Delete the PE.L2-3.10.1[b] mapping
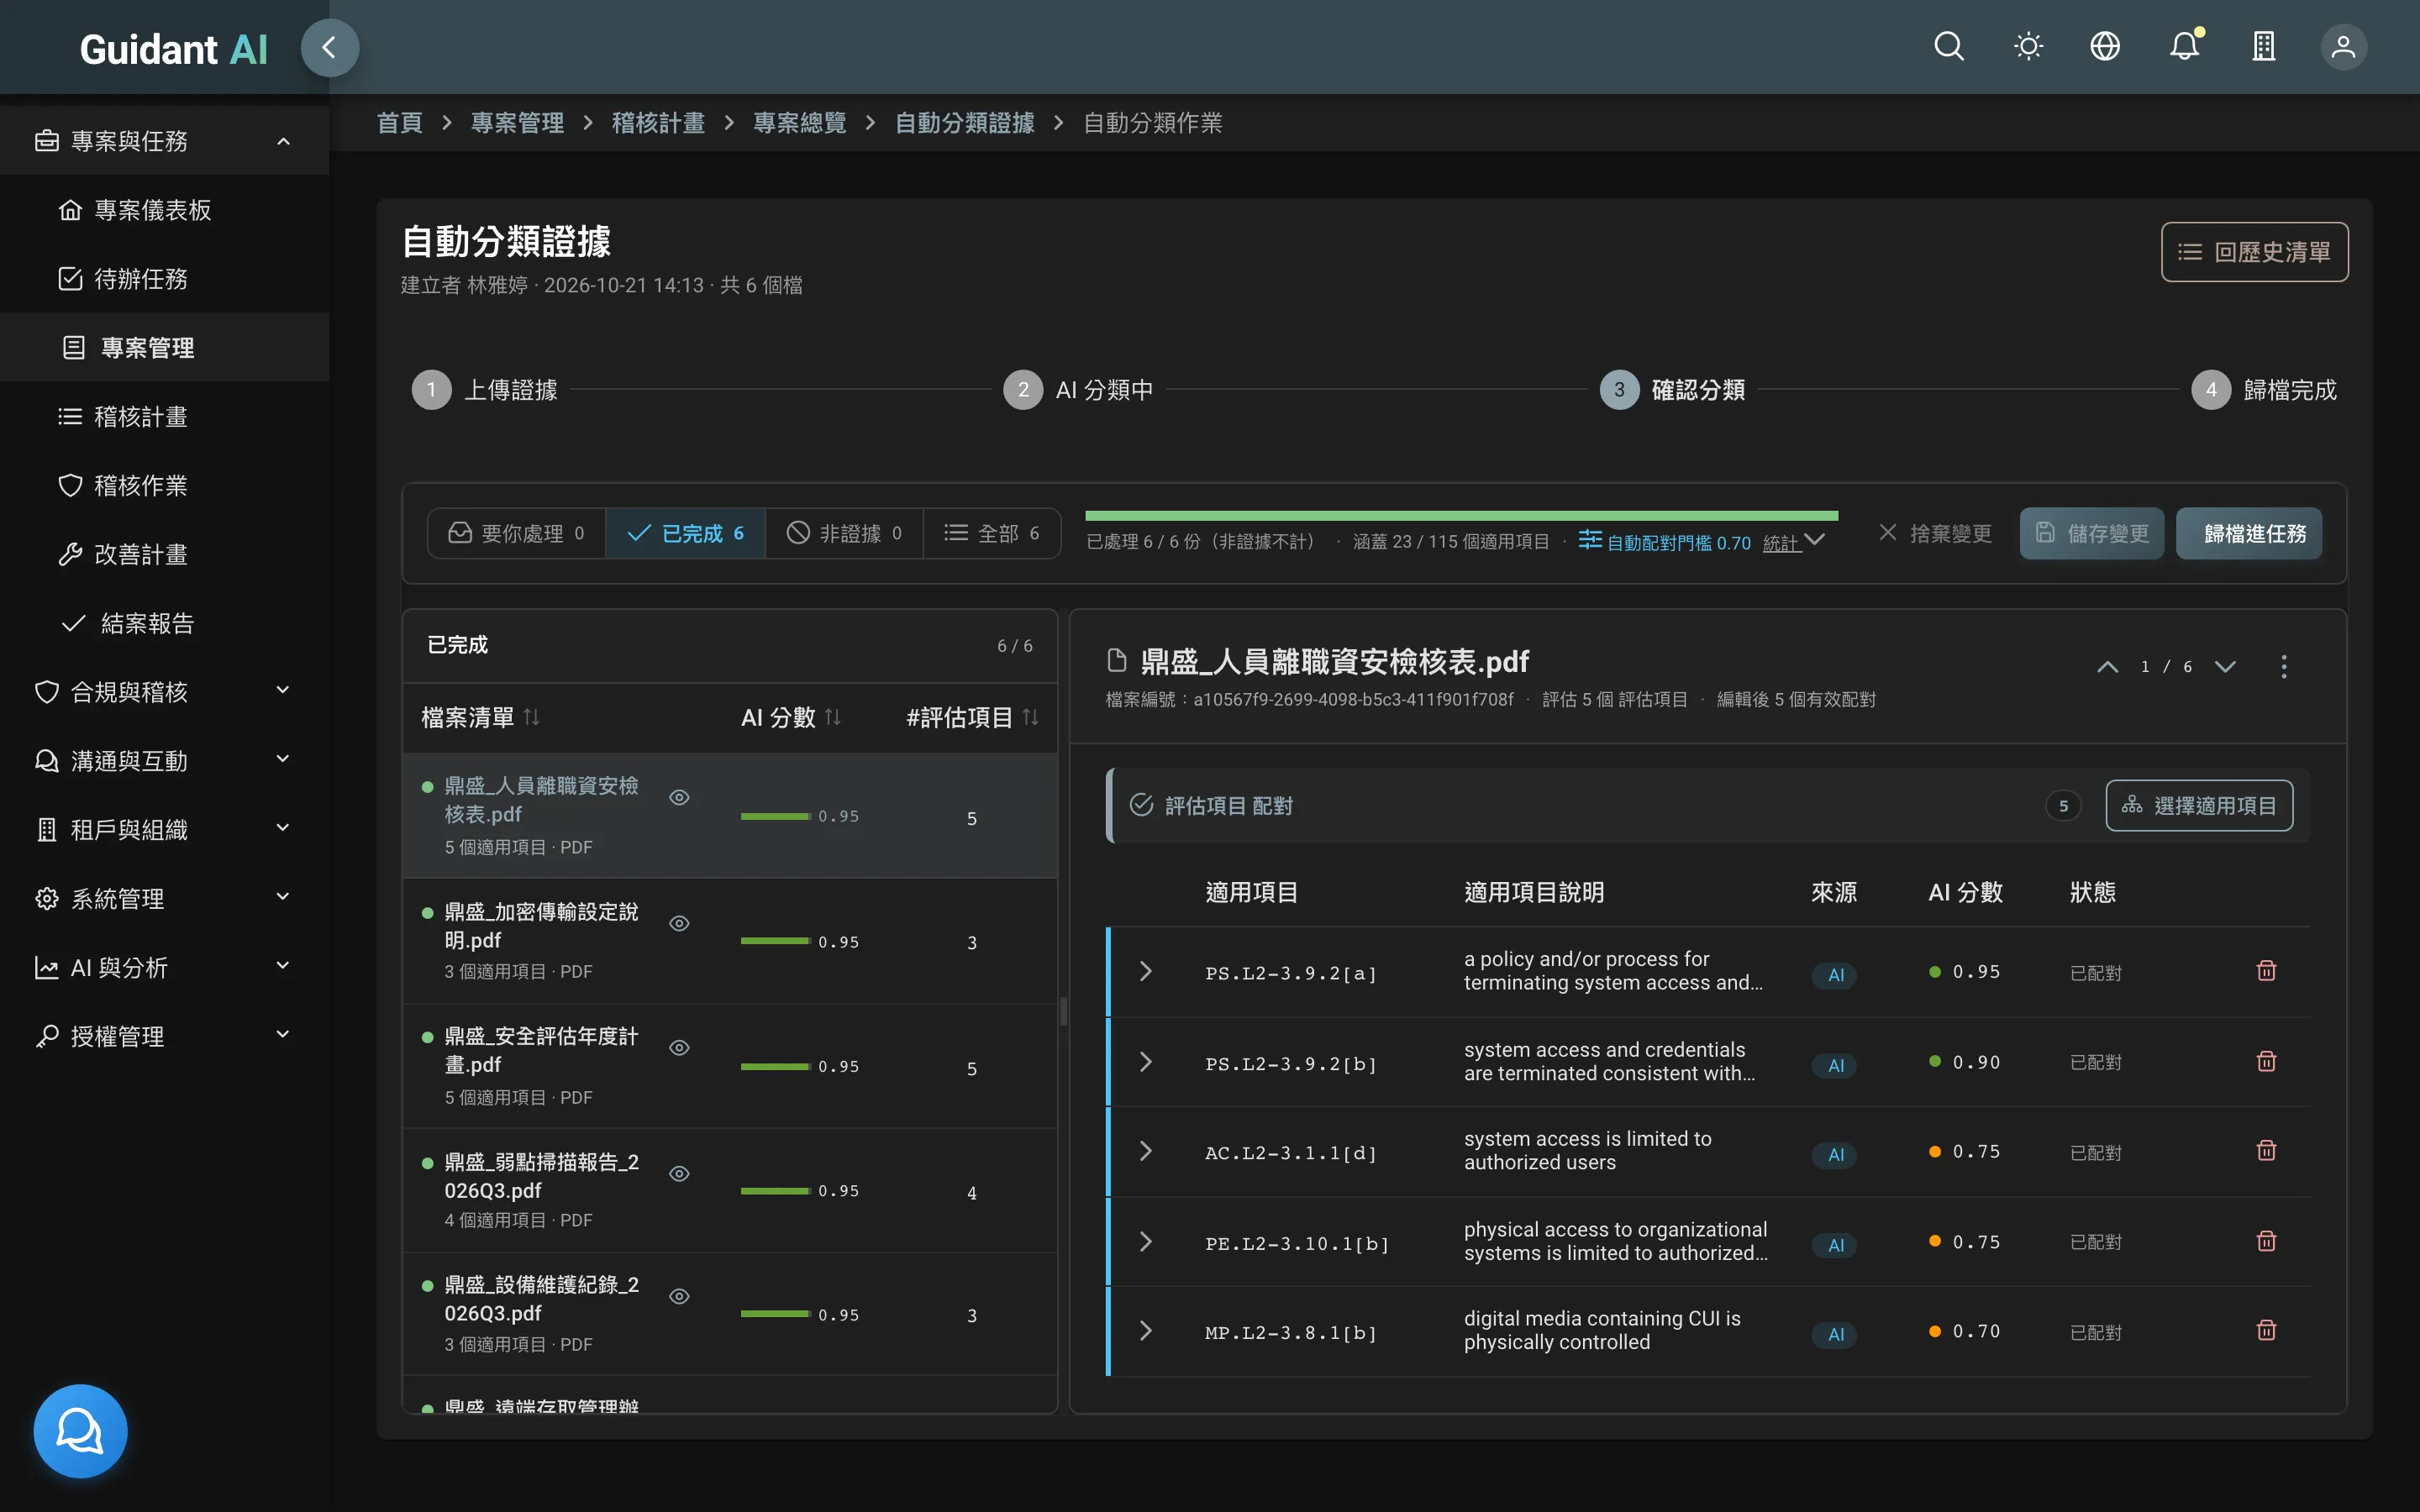This screenshot has width=2420, height=1512. (2266, 1241)
